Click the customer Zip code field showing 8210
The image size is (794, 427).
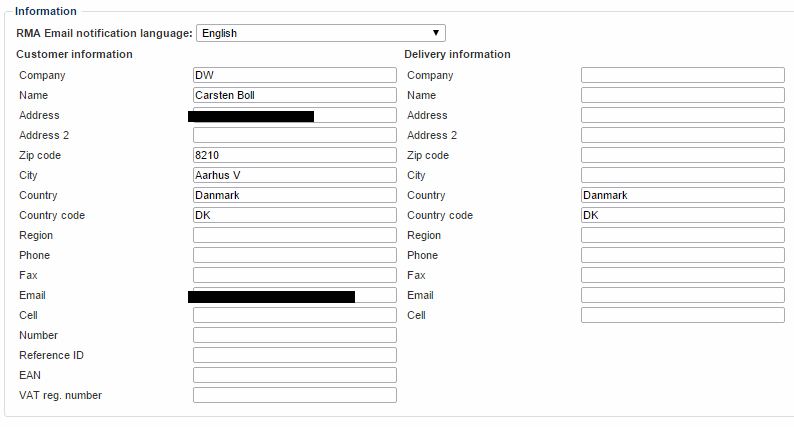(294, 155)
